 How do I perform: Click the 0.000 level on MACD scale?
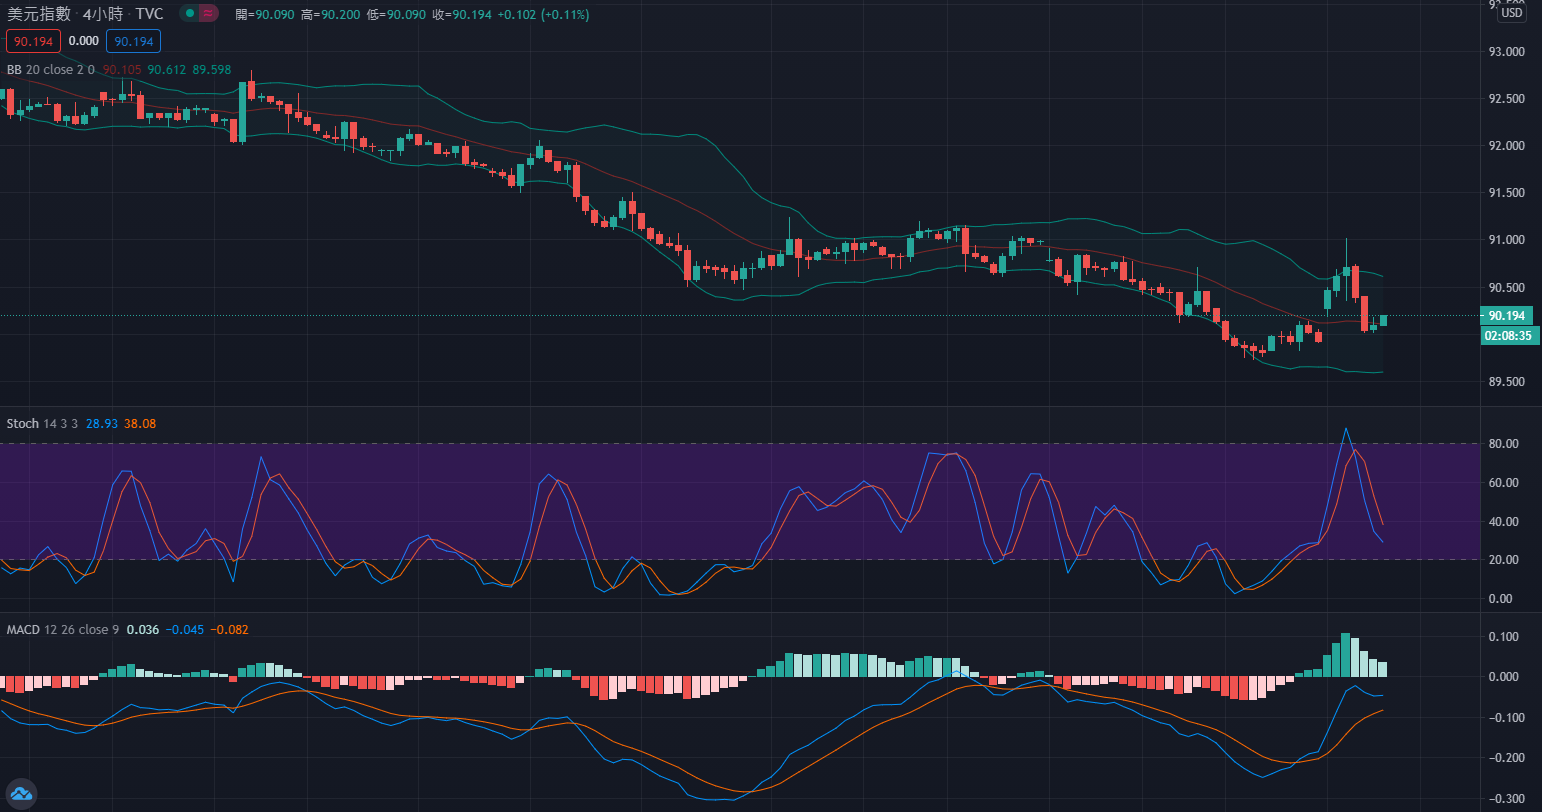[x=1504, y=677]
